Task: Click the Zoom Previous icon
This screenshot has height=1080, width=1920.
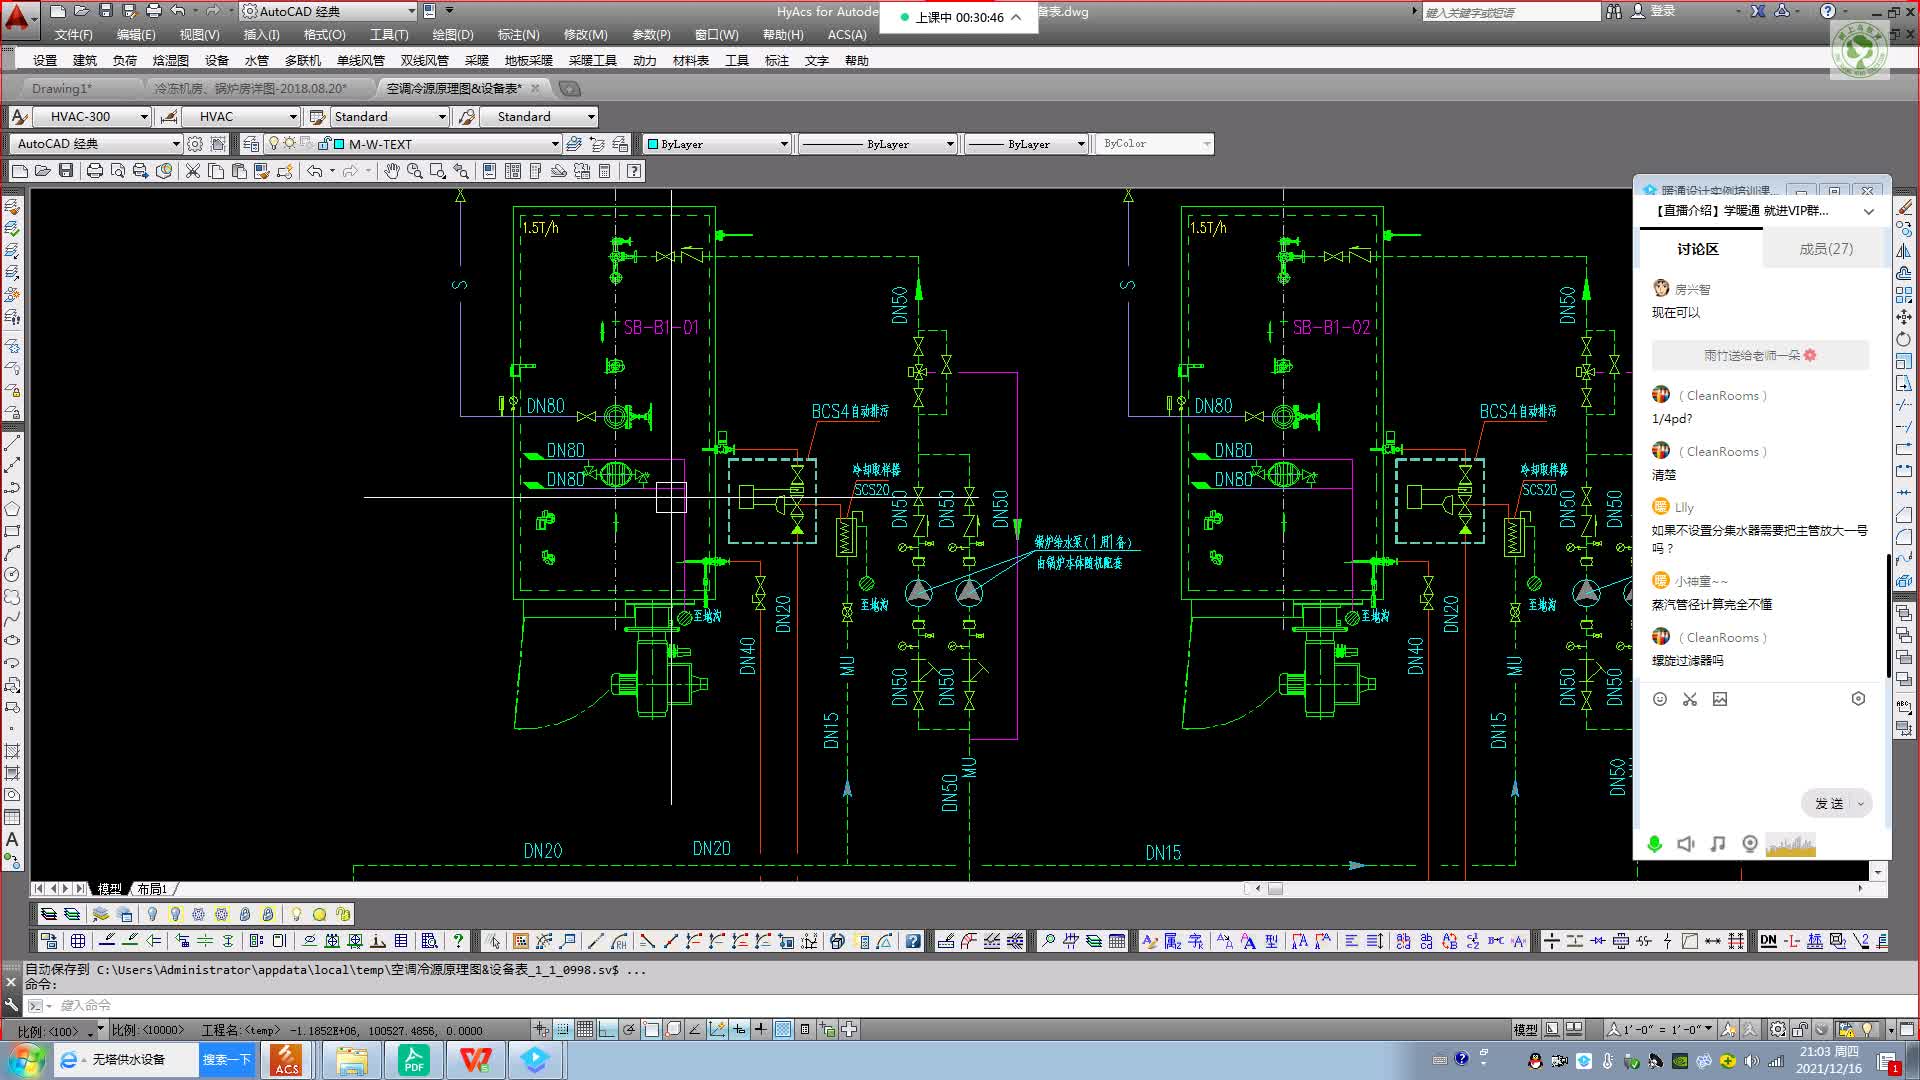Action: click(x=460, y=171)
